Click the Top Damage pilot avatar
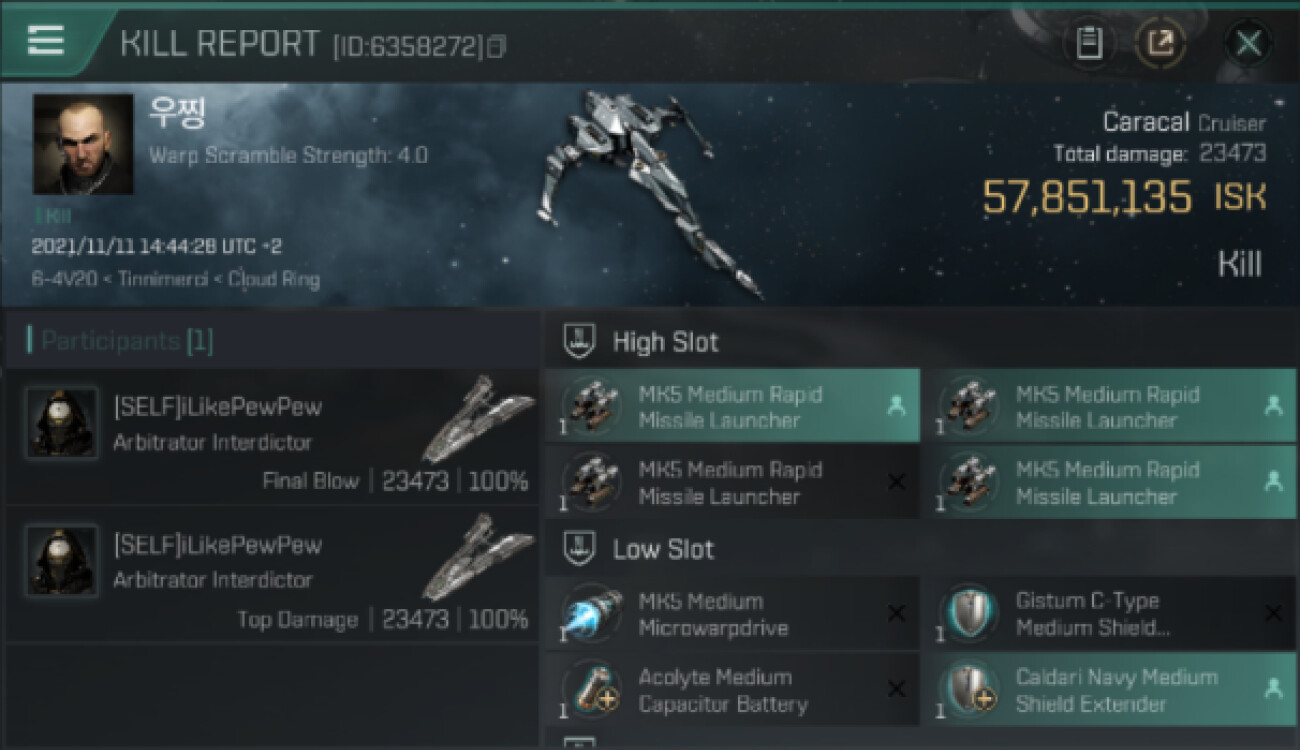 [62, 561]
